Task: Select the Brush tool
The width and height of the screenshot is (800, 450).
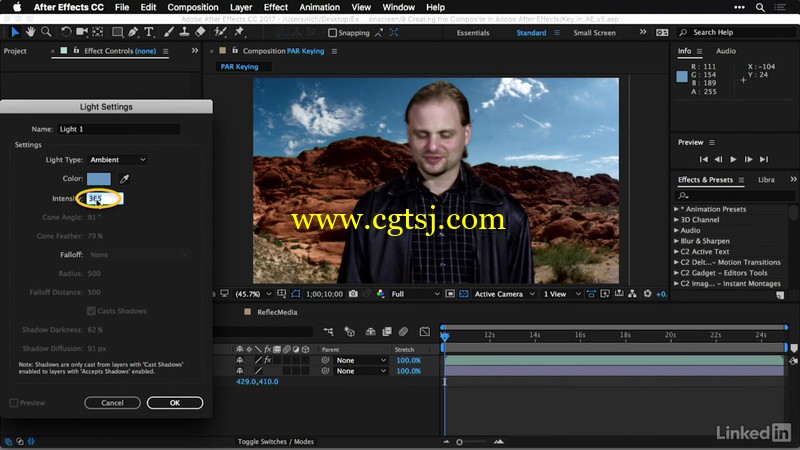Action: point(168,32)
